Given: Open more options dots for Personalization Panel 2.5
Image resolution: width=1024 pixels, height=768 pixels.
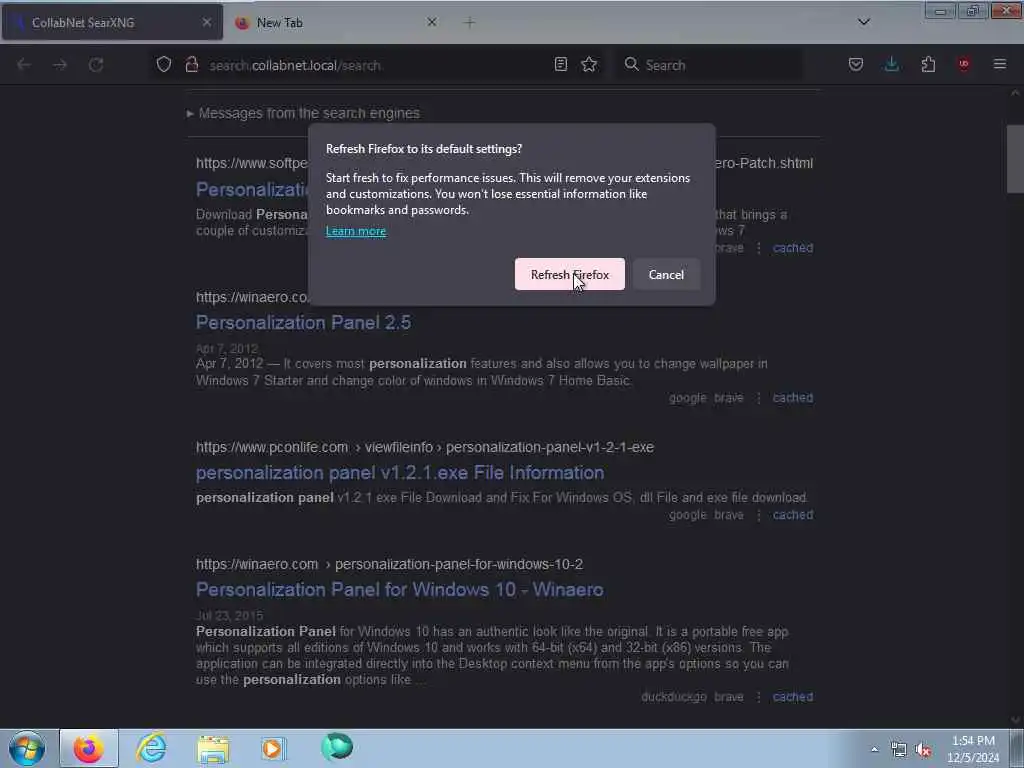Looking at the screenshot, I should pos(758,398).
